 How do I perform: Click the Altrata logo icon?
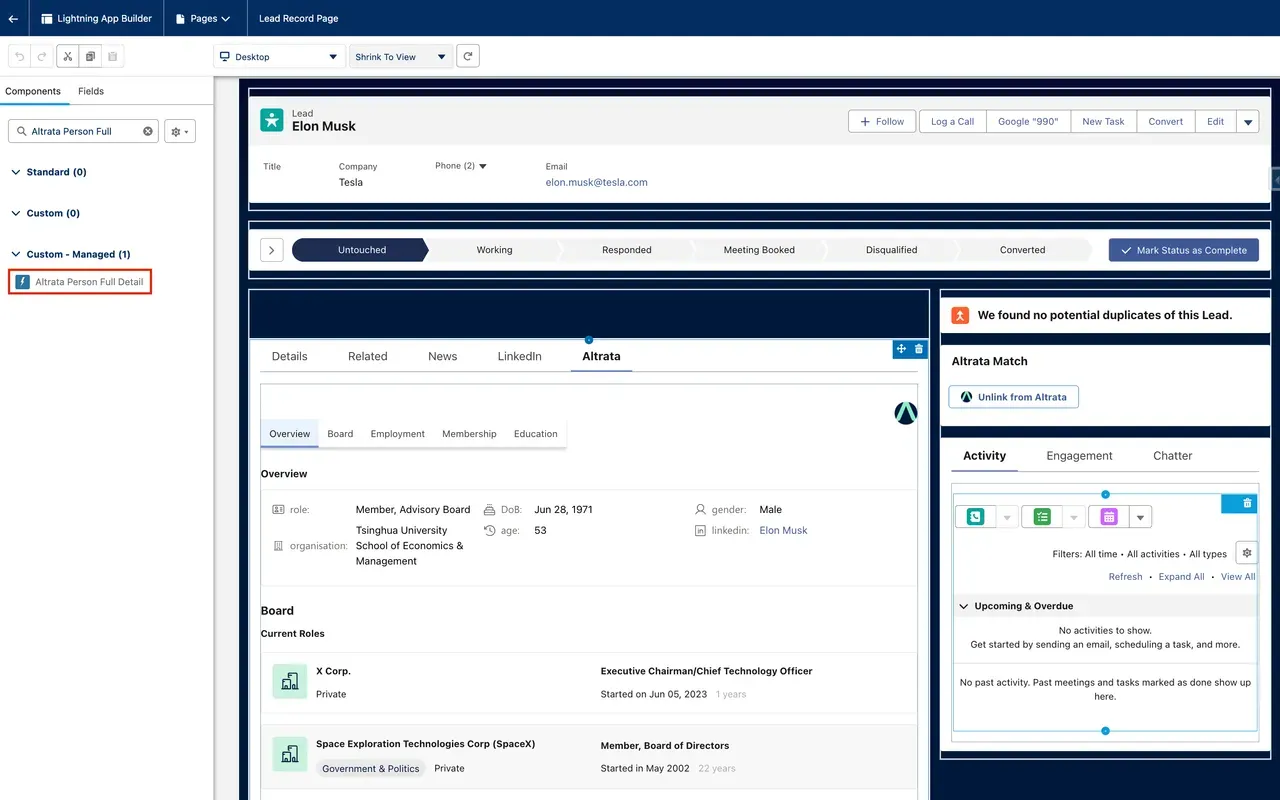coord(906,413)
